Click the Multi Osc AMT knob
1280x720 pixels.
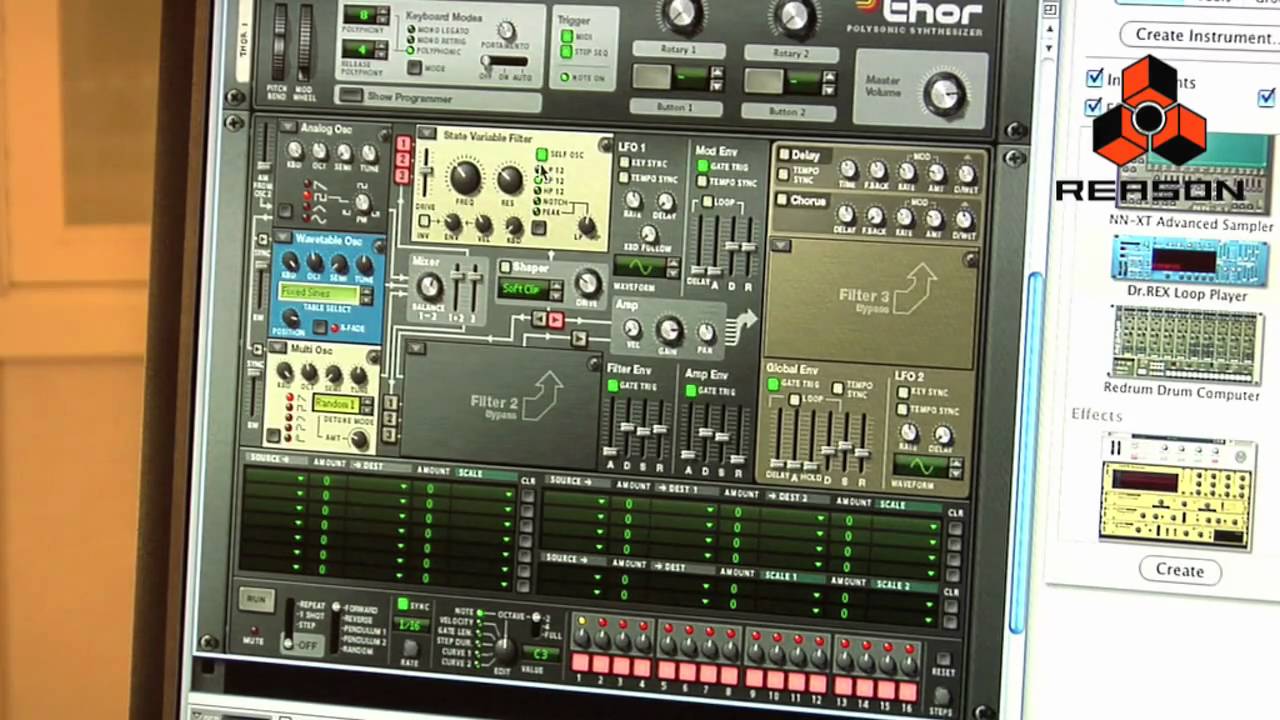point(360,438)
